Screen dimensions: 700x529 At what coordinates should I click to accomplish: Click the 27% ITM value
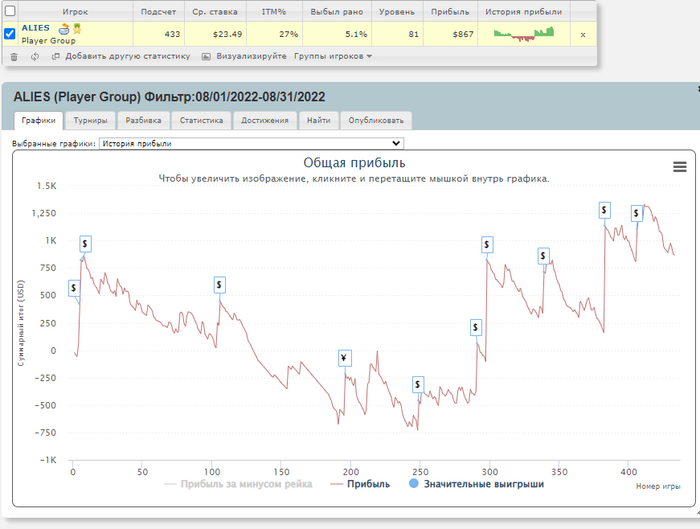pos(288,34)
